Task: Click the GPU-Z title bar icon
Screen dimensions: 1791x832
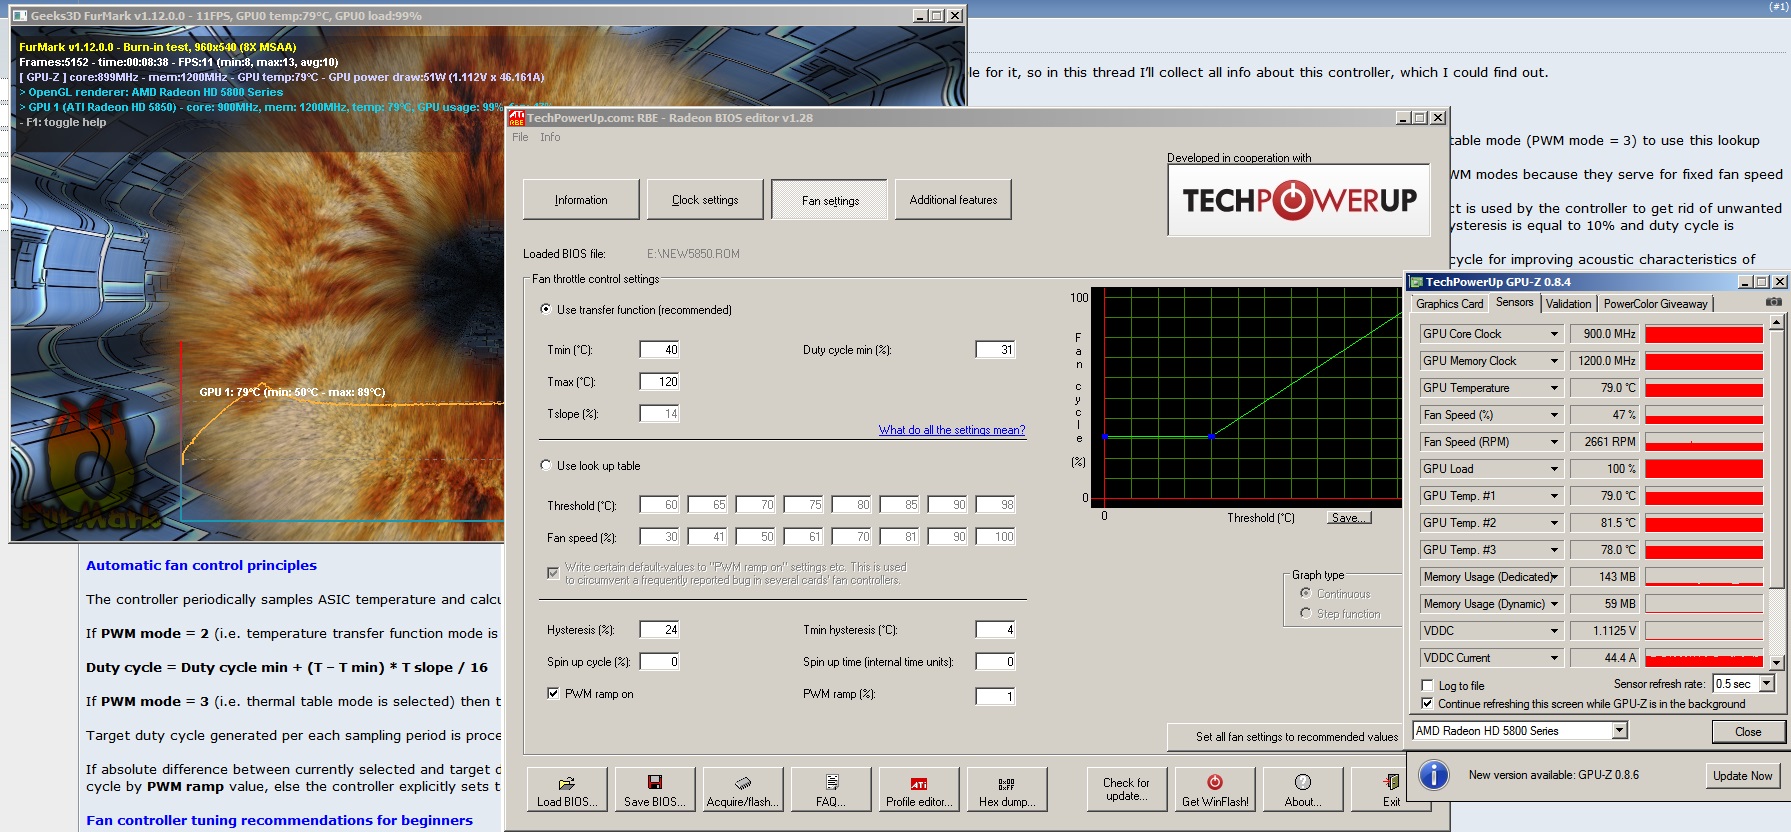Action: coord(1416,282)
